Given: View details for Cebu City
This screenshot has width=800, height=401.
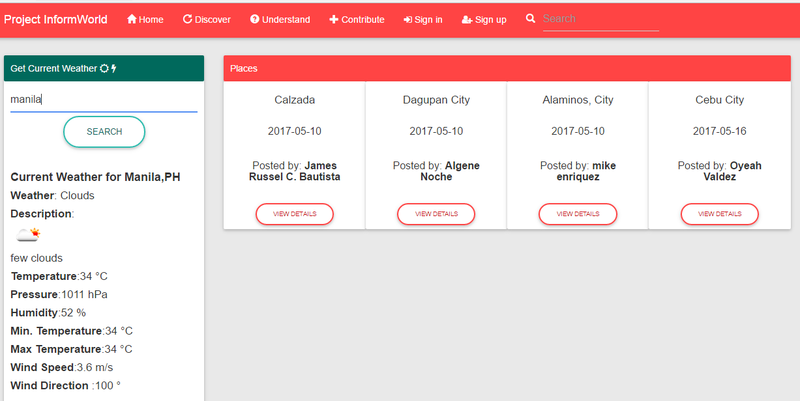Looking at the screenshot, I should tap(720, 213).
